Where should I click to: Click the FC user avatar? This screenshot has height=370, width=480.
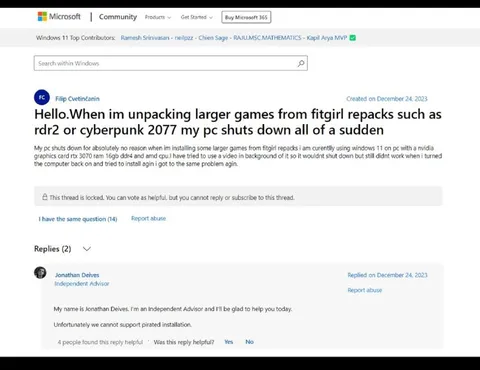point(42,97)
